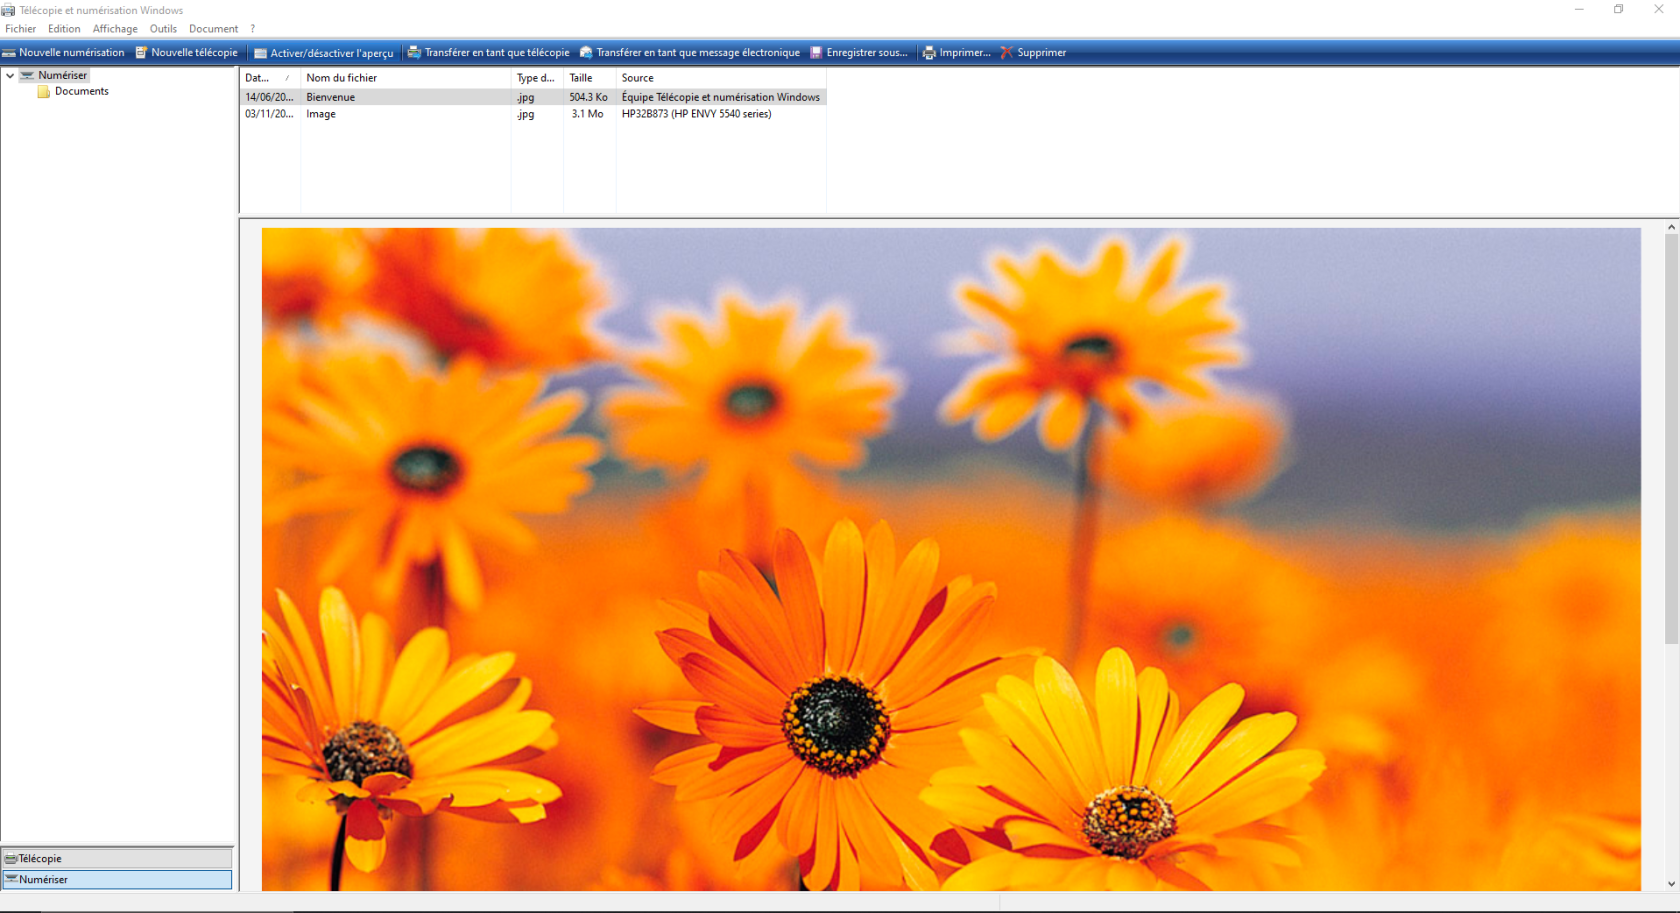This screenshot has height=913, width=1680.
Task: Click the preview vertical scrollbar thumb
Action: pyautogui.click(x=1671, y=439)
